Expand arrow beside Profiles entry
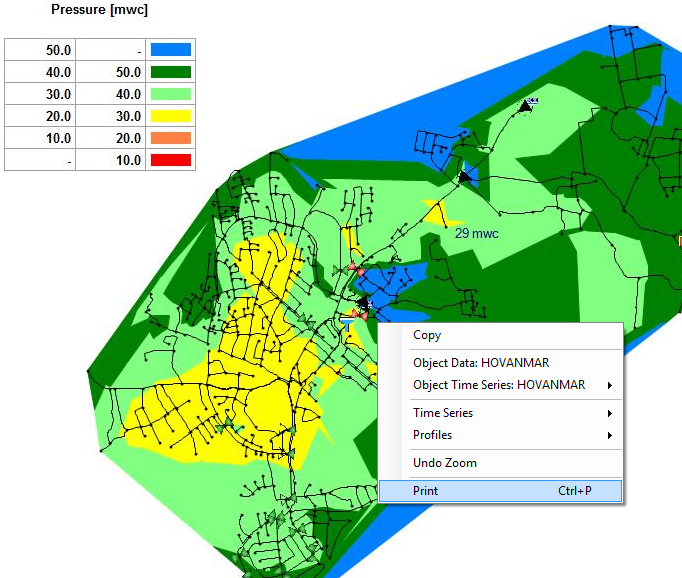The width and height of the screenshot is (682, 578). tap(610, 435)
